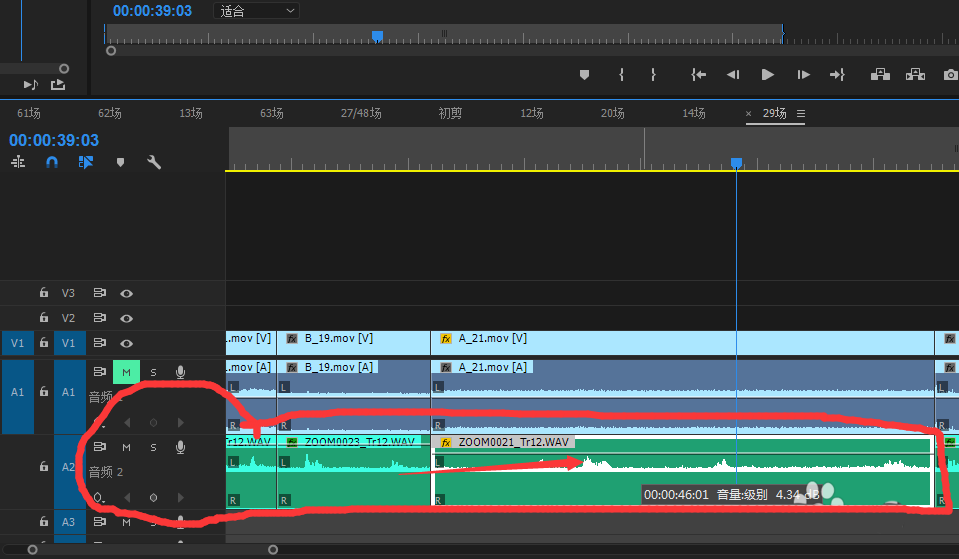This screenshot has height=559, width=959.
Task: Hide track V3 with eye icon
Action: click(x=127, y=293)
